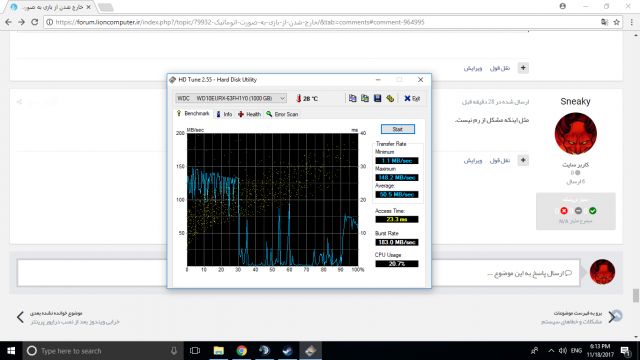Screen dimensions: 640x360
Task: Show hidden system tray icons chevron
Action: tap(551, 351)
